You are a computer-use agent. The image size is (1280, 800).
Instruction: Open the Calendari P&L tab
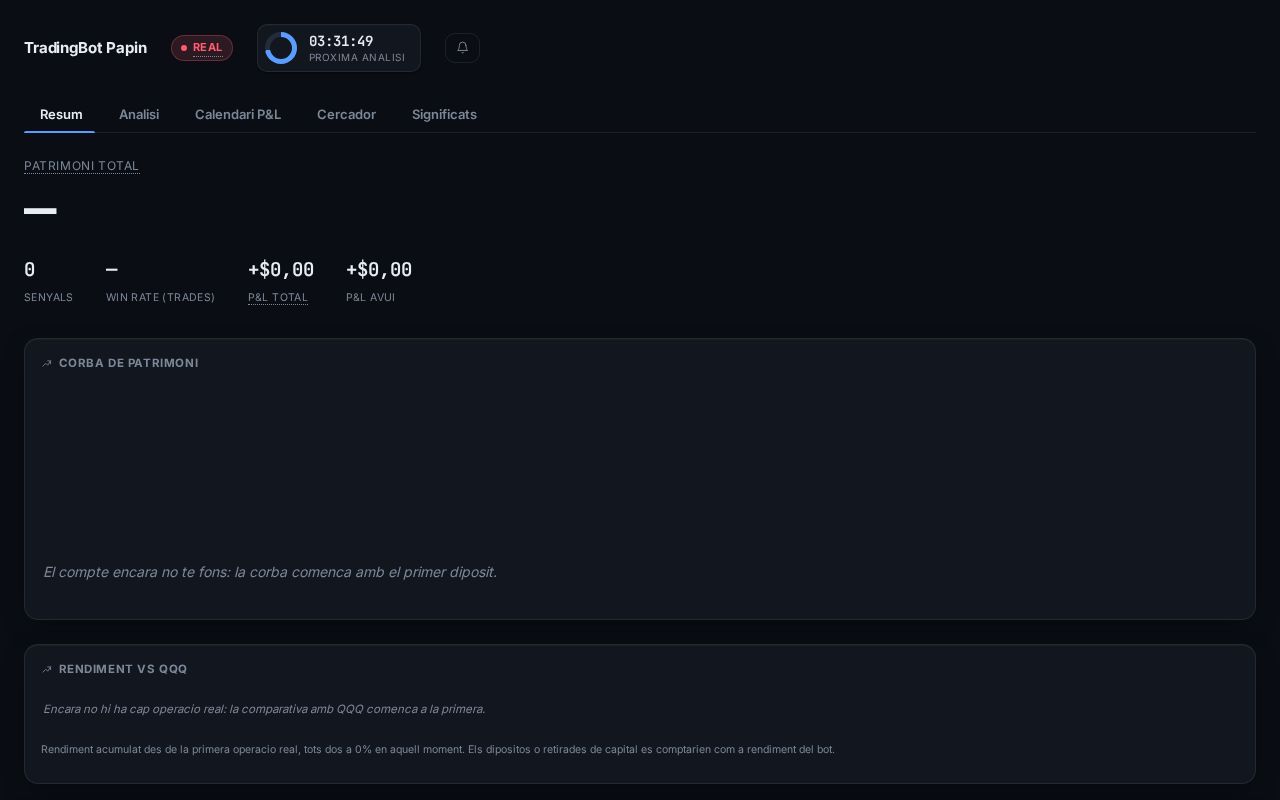click(x=238, y=114)
